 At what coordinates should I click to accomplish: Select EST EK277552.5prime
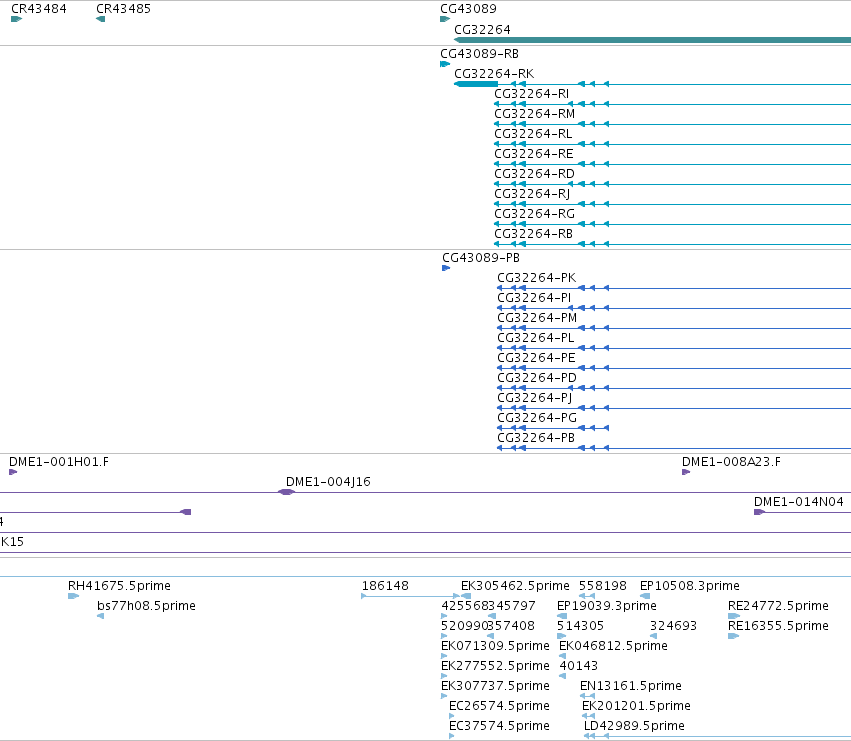coord(496,666)
